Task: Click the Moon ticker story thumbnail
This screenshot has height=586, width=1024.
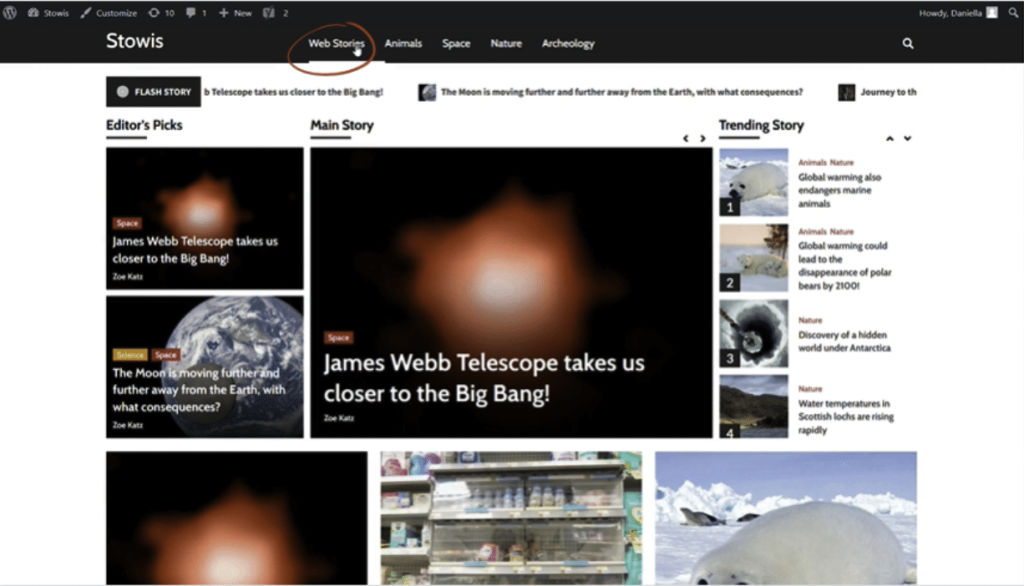Action: tap(427, 92)
